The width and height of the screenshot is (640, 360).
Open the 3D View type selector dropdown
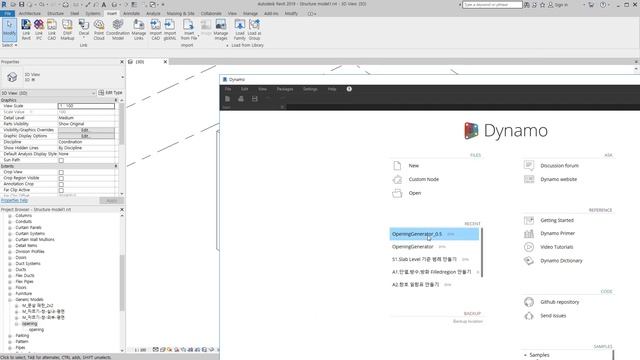tap(122, 77)
